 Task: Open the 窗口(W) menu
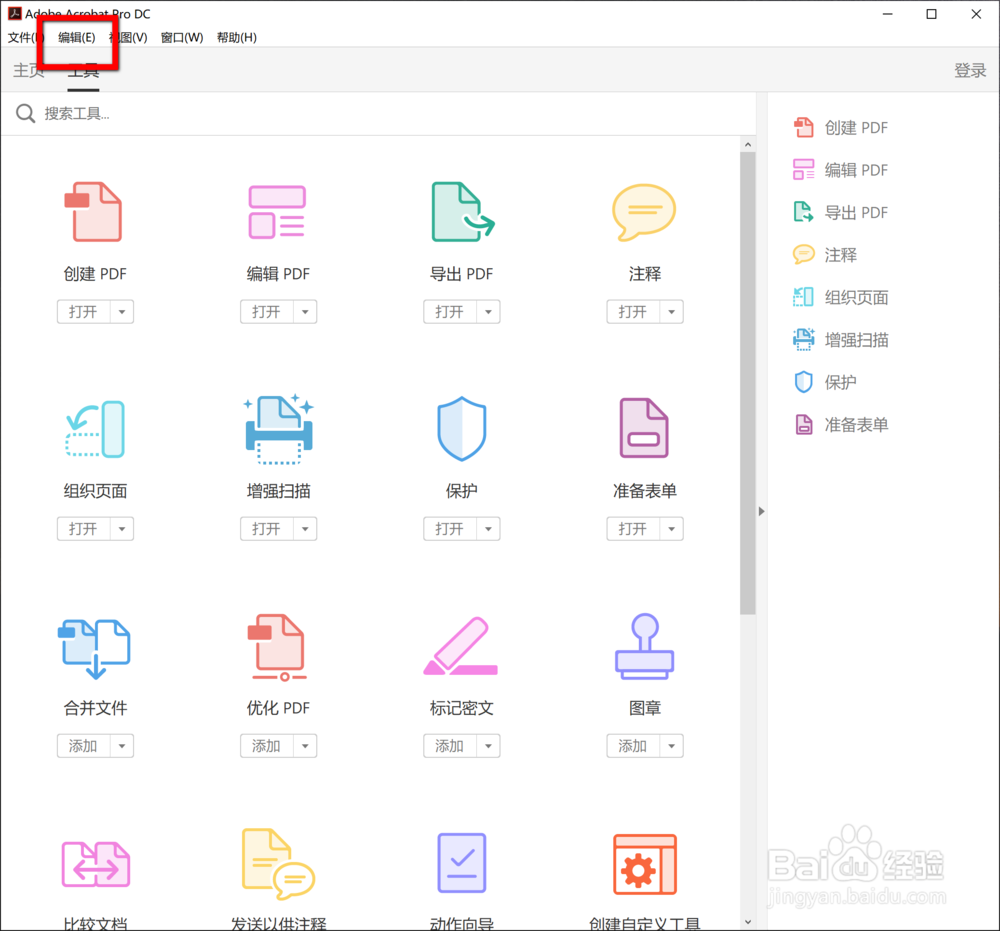click(182, 38)
